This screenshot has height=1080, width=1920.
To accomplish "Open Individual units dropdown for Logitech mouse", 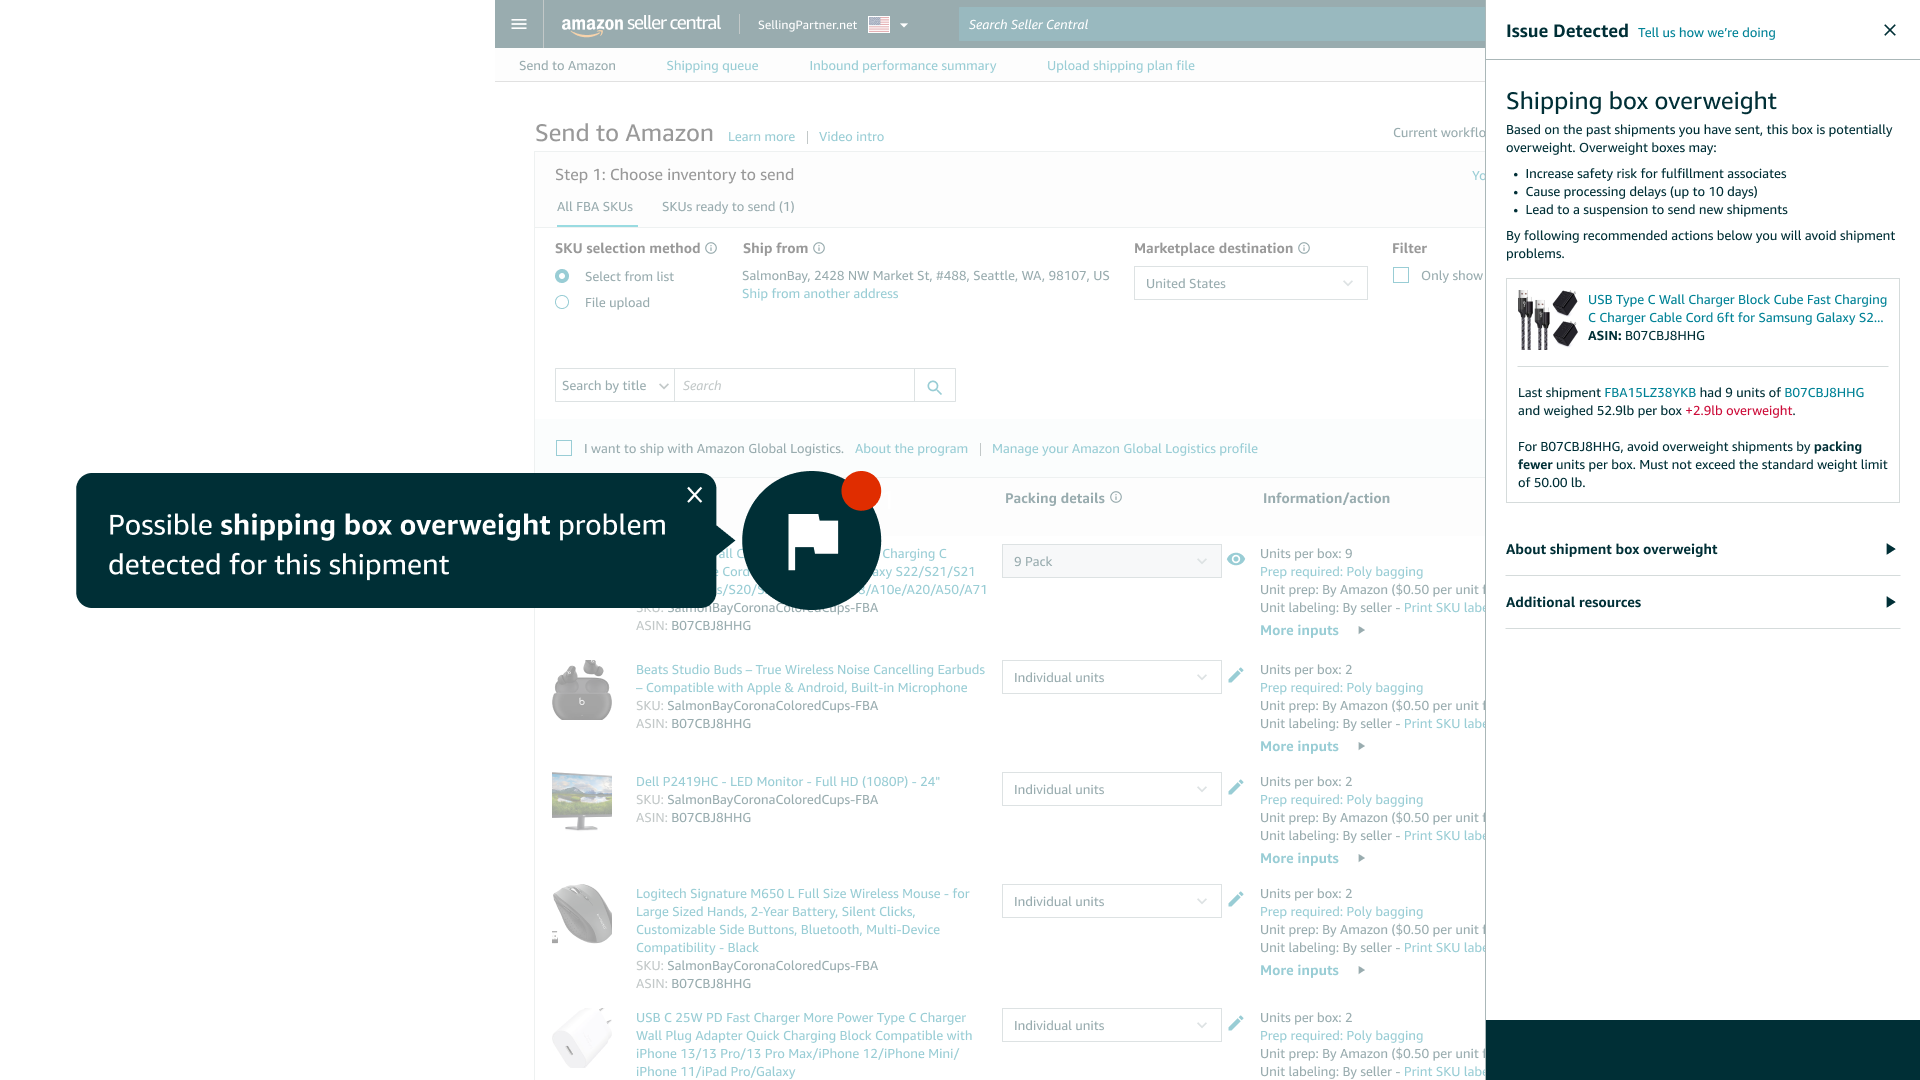I will coord(1111,901).
